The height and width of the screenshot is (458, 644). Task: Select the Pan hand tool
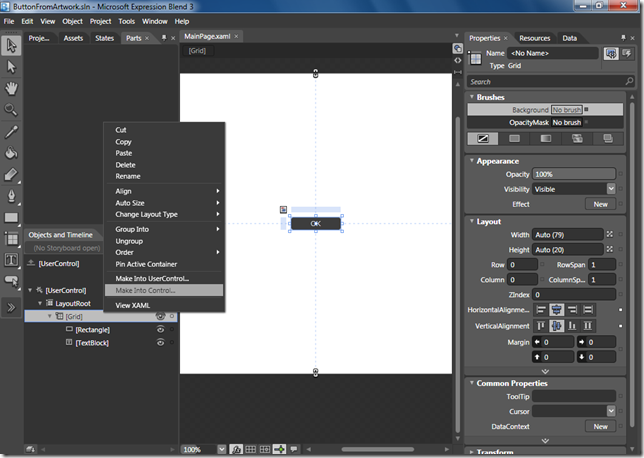(11, 88)
